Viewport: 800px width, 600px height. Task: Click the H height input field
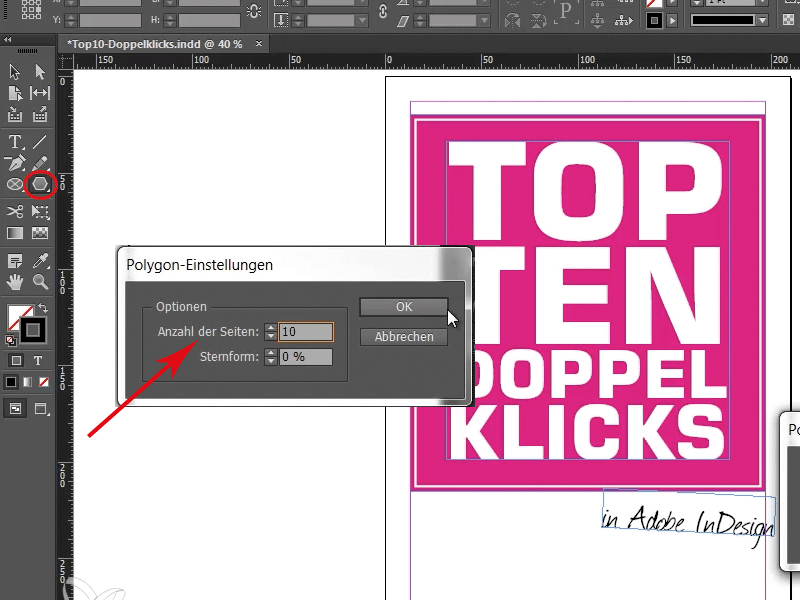[x=209, y=20]
